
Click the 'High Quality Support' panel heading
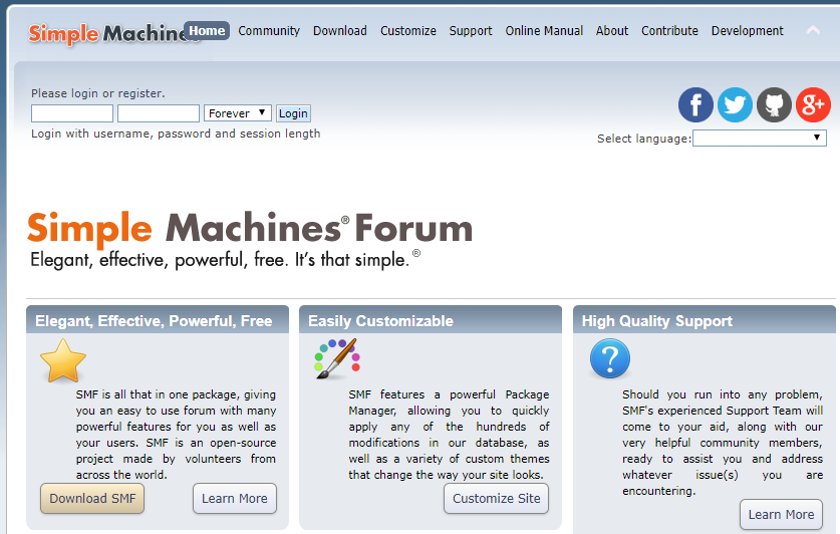pos(657,321)
